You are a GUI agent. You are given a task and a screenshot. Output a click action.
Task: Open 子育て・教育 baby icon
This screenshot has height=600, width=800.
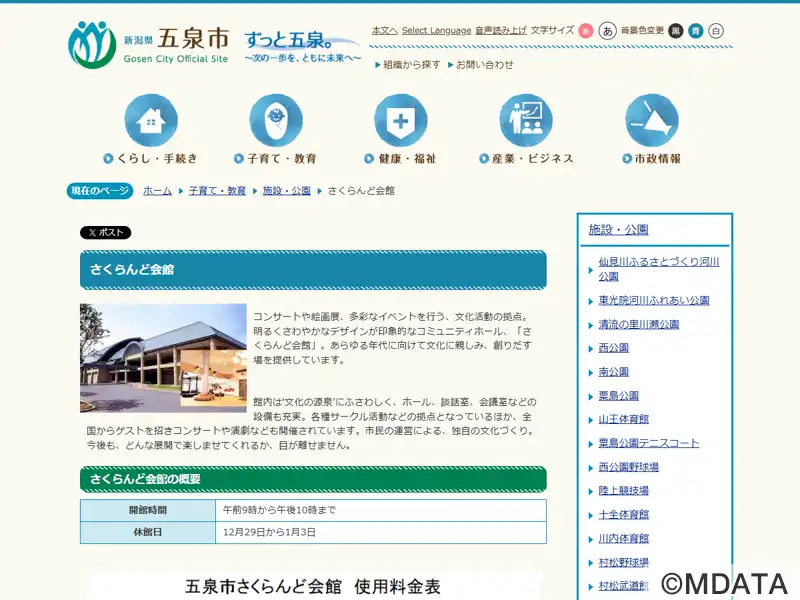coord(276,120)
